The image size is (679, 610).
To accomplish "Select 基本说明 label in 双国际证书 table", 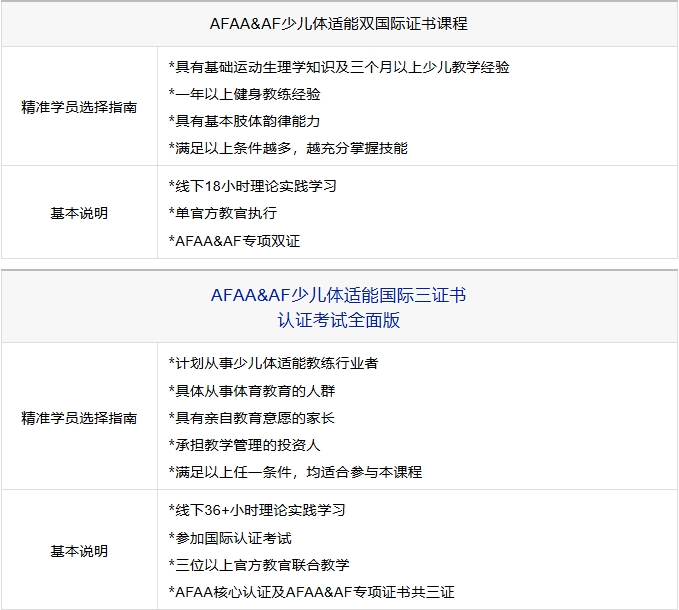I will [x=79, y=213].
